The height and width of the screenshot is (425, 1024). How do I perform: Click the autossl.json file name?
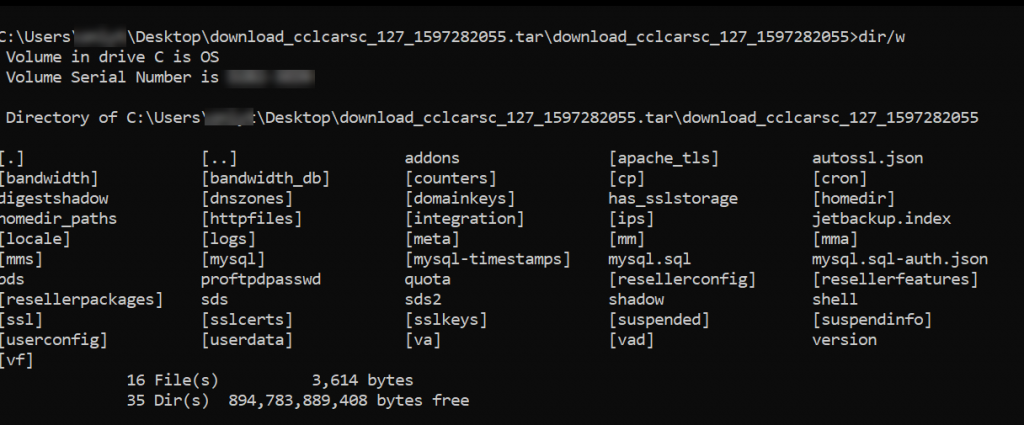point(868,158)
